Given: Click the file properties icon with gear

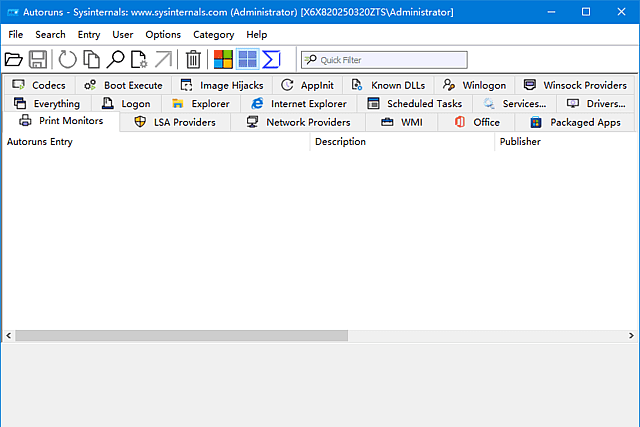Looking at the screenshot, I should pos(139,60).
